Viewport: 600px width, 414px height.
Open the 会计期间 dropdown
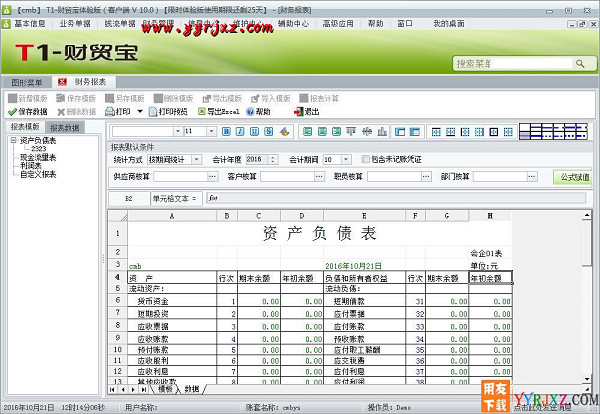[346, 159]
